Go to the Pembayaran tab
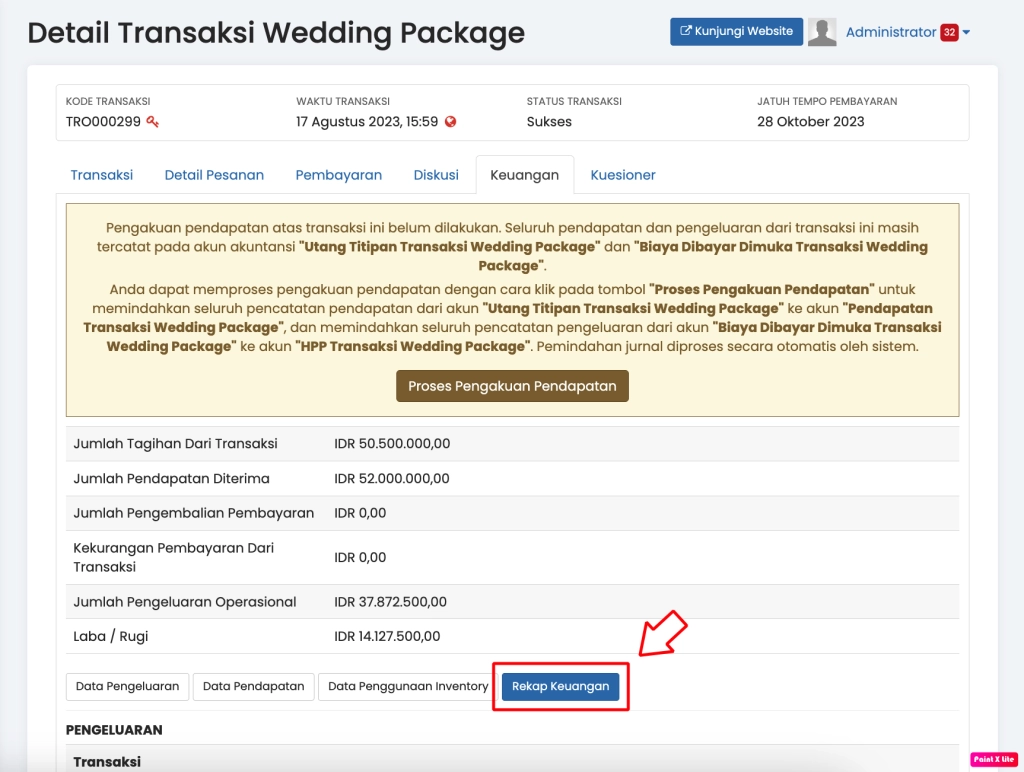This screenshot has height=772, width=1024. pyautogui.click(x=338, y=175)
